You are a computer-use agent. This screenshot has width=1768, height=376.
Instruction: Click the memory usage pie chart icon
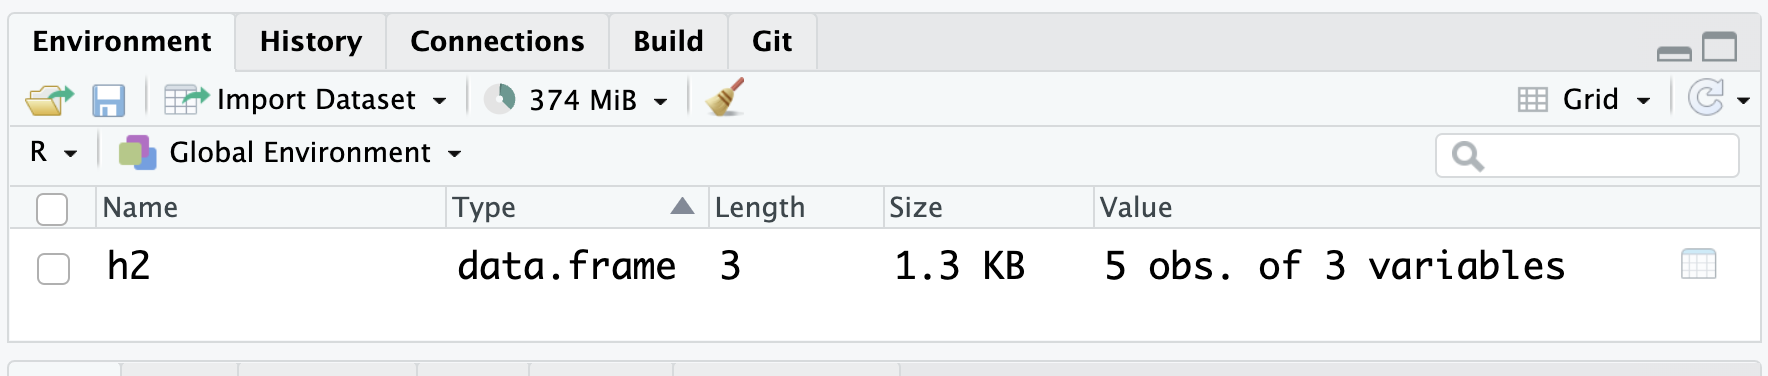pos(499,99)
